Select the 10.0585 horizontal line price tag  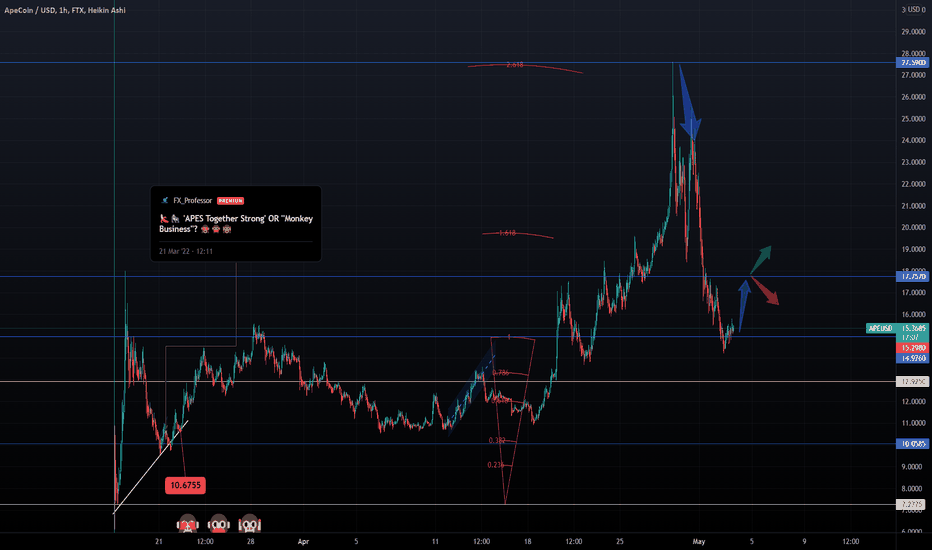pos(912,444)
